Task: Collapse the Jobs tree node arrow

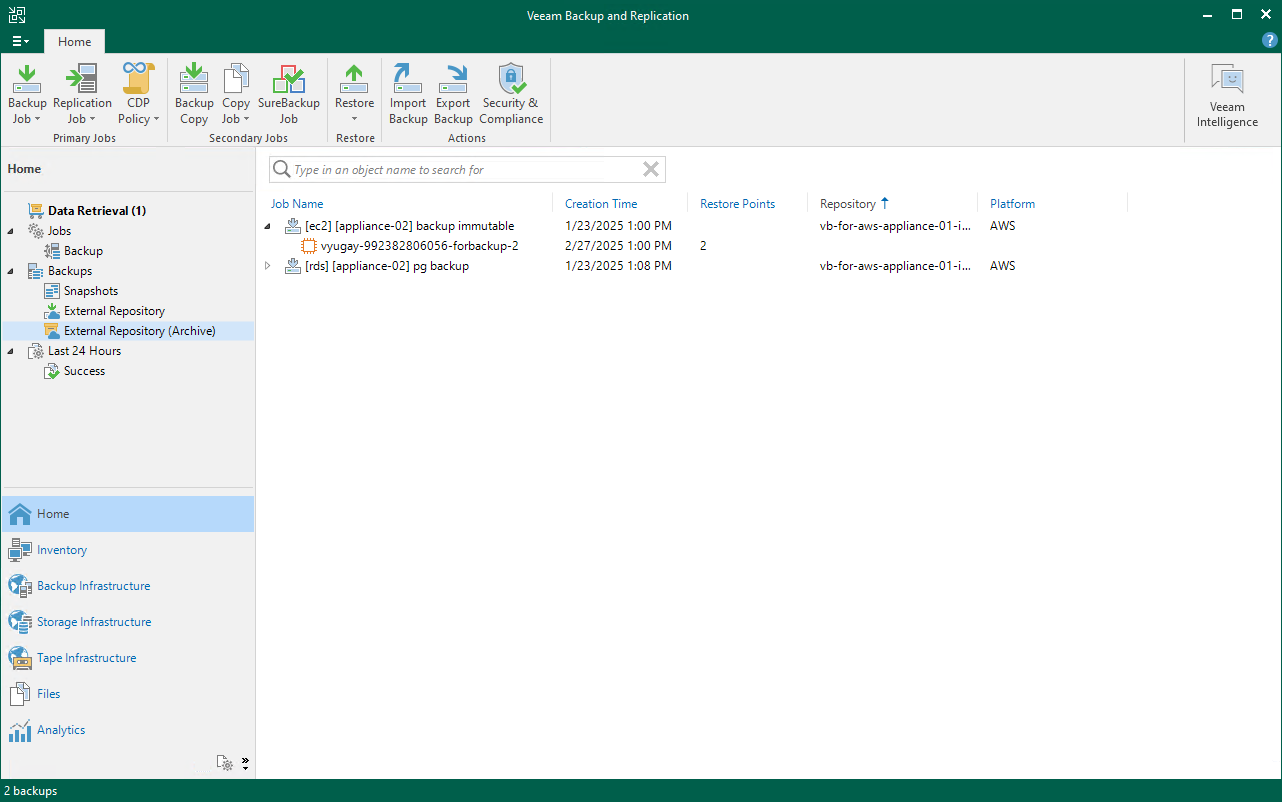Action: point(12,231)
